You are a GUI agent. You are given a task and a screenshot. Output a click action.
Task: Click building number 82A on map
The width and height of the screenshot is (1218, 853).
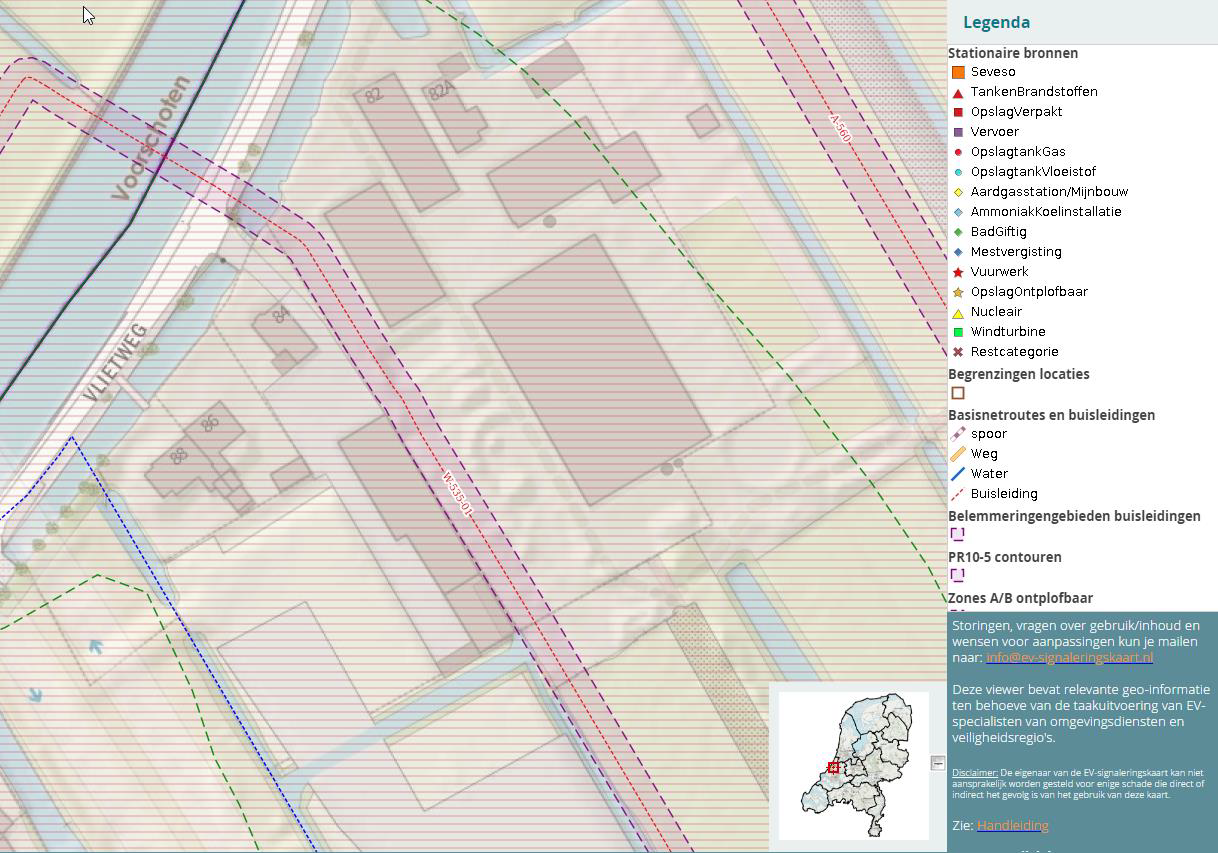coord(440,92)
